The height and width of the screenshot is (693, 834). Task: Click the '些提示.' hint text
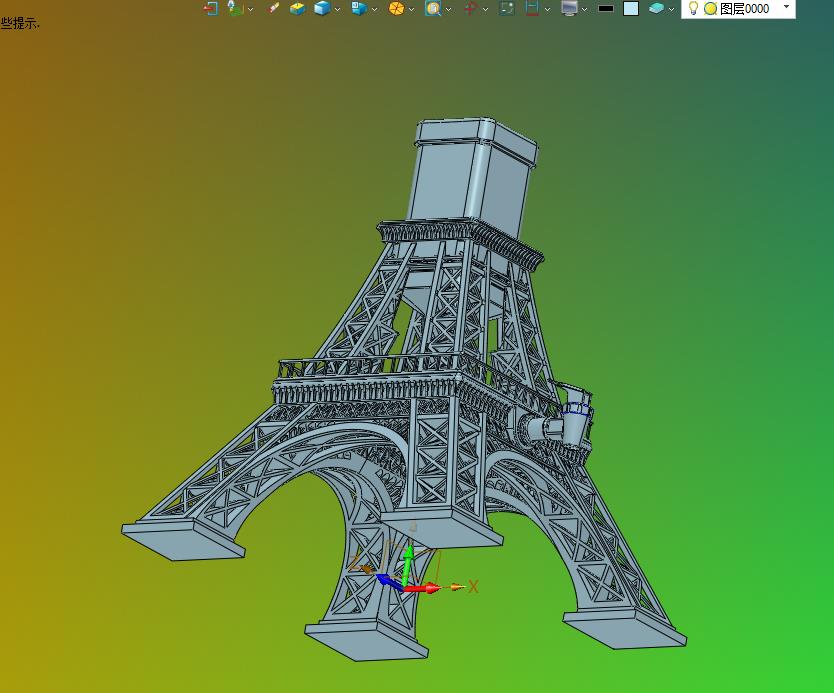tap(20, 23)
